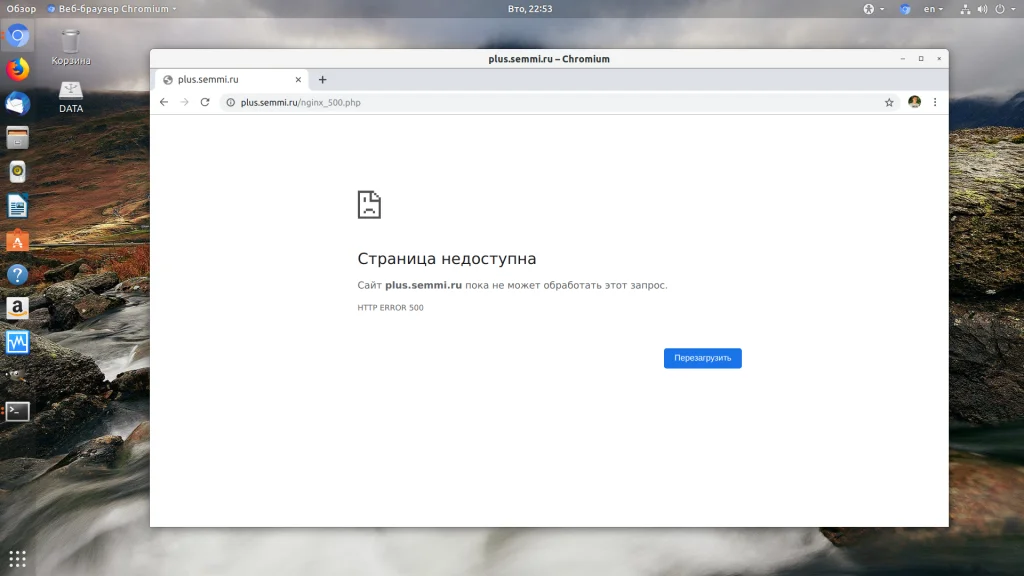The height and width of the screenshot is (576, 1024).
Task: Open the DATA drive desktop icon
Action: (71, 97)
